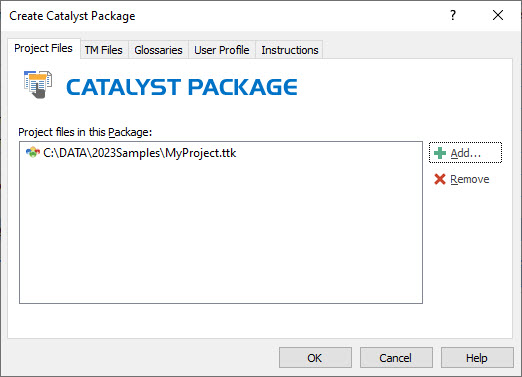Cancel the package creation
Viewport: 522px width, 377px height.
[x=396, y=358]
